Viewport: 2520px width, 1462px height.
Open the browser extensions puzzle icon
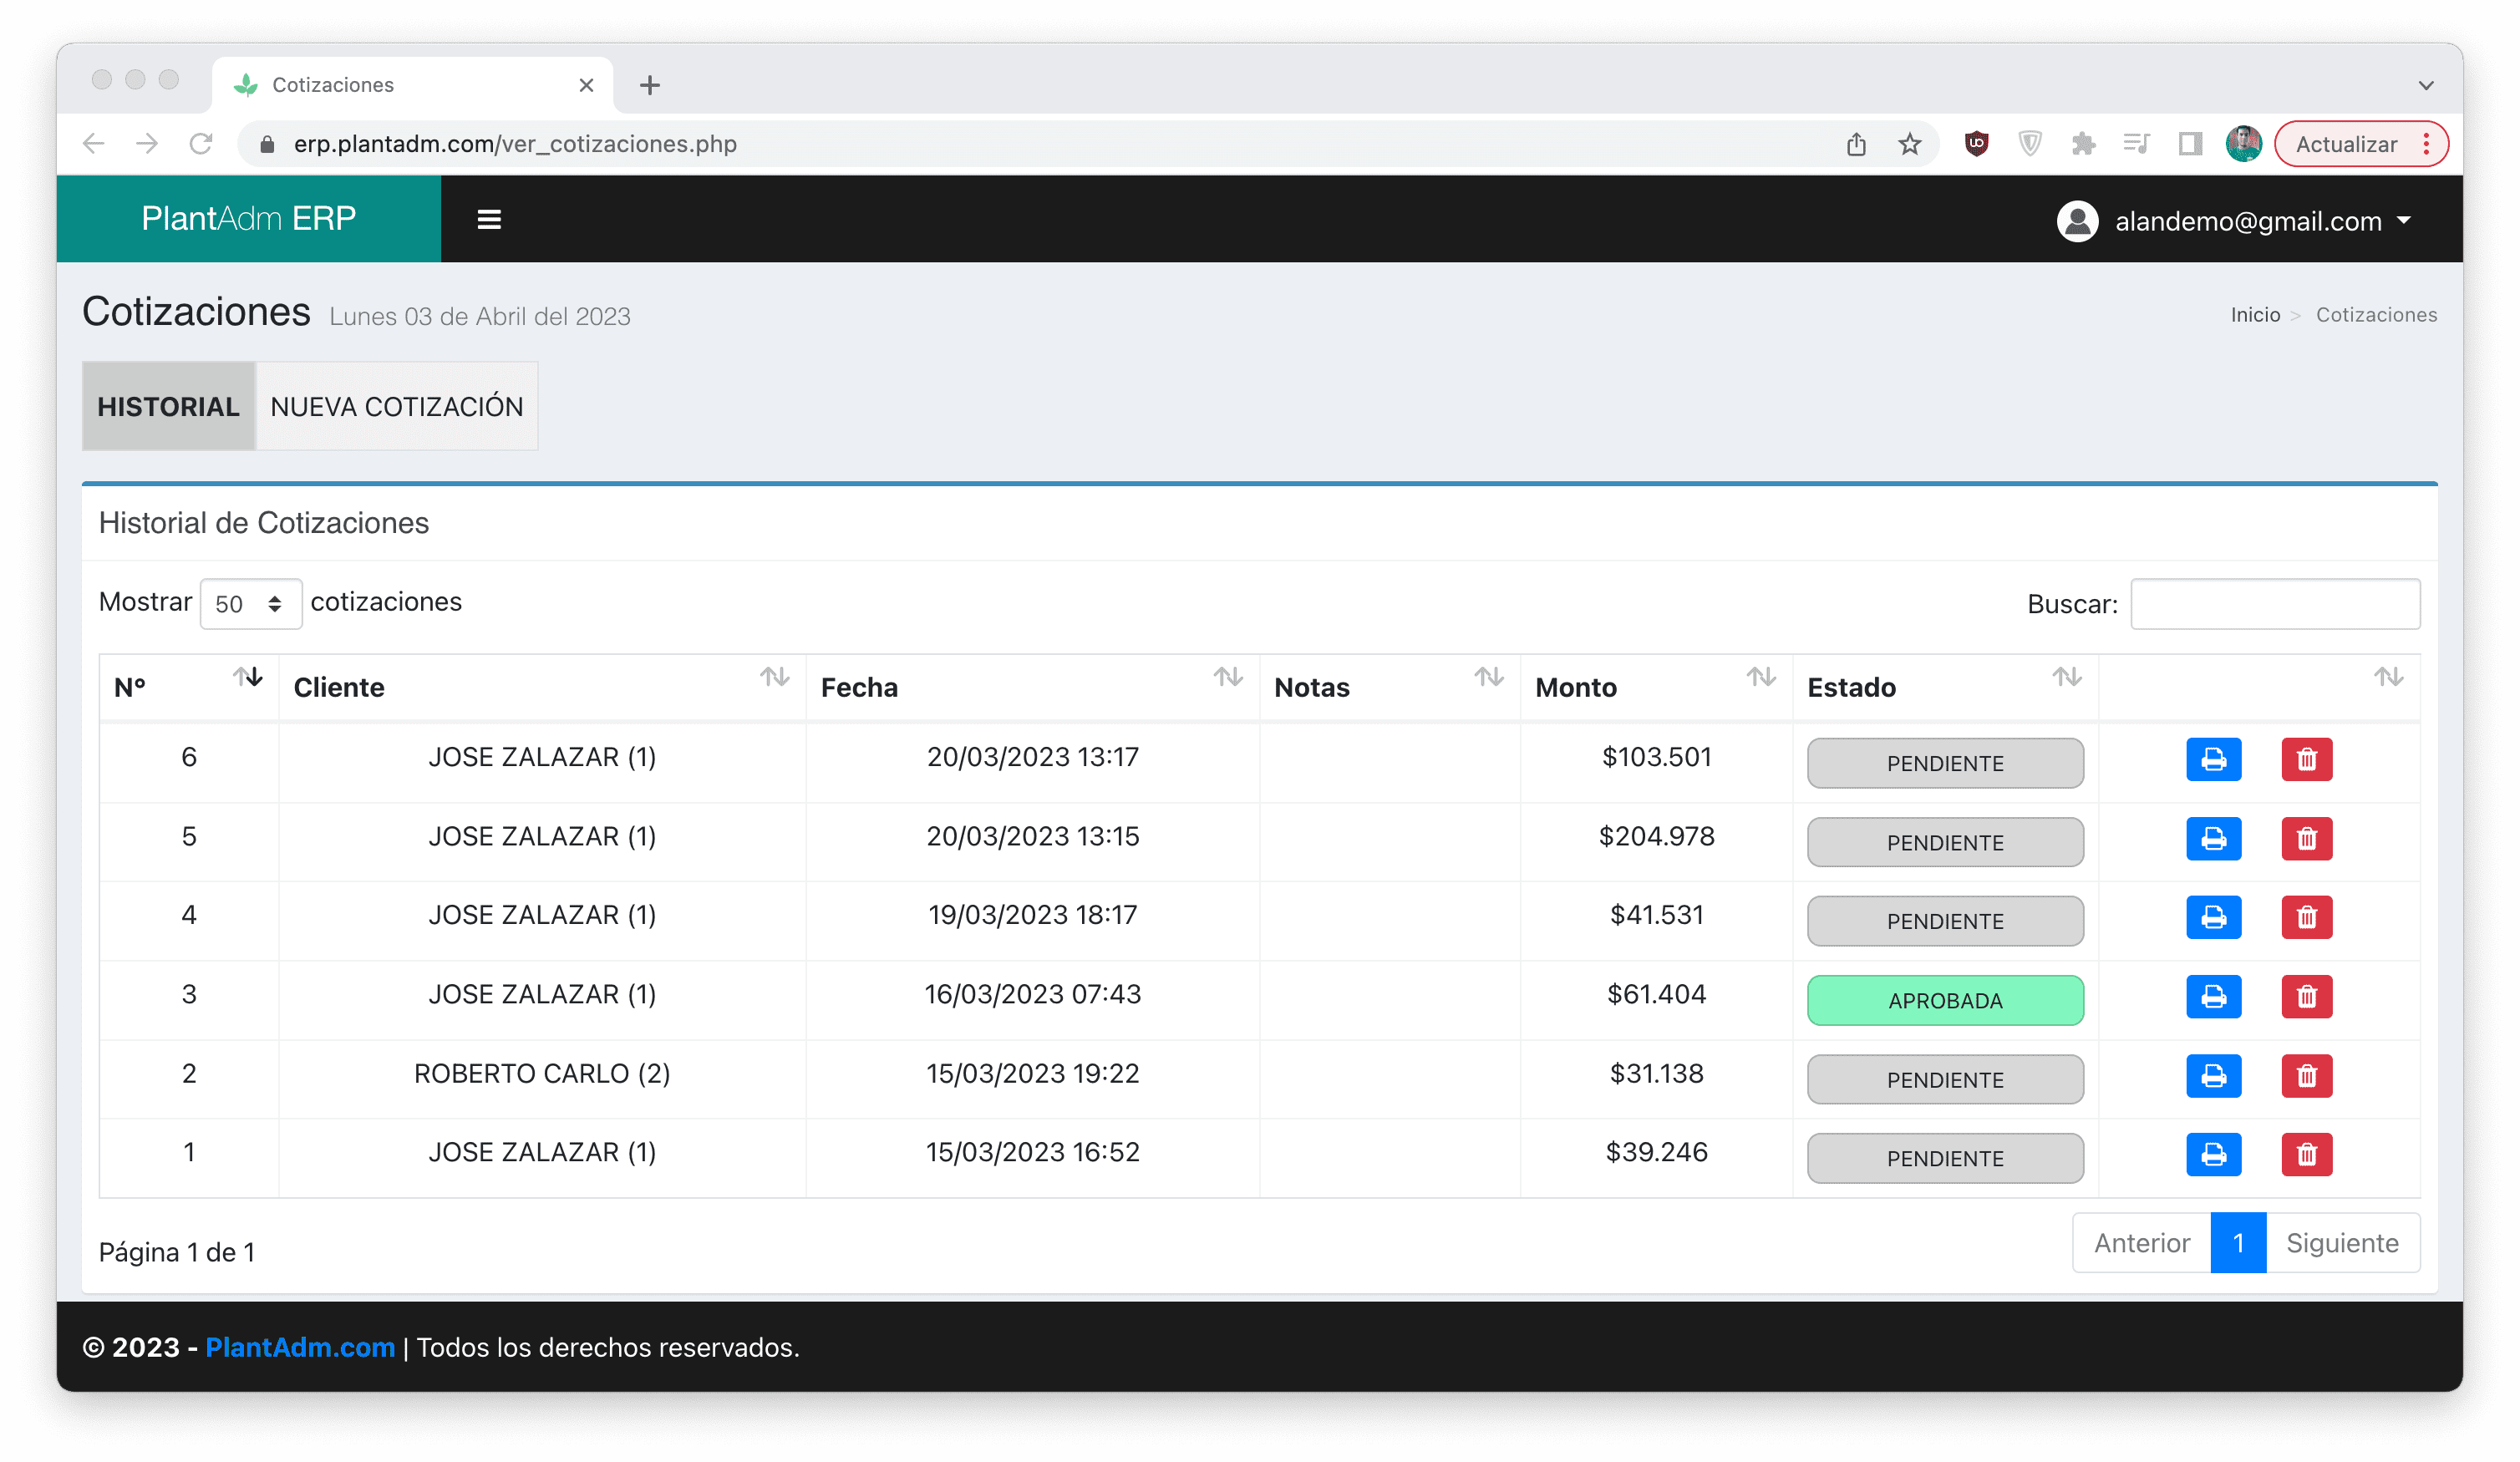2083,144
